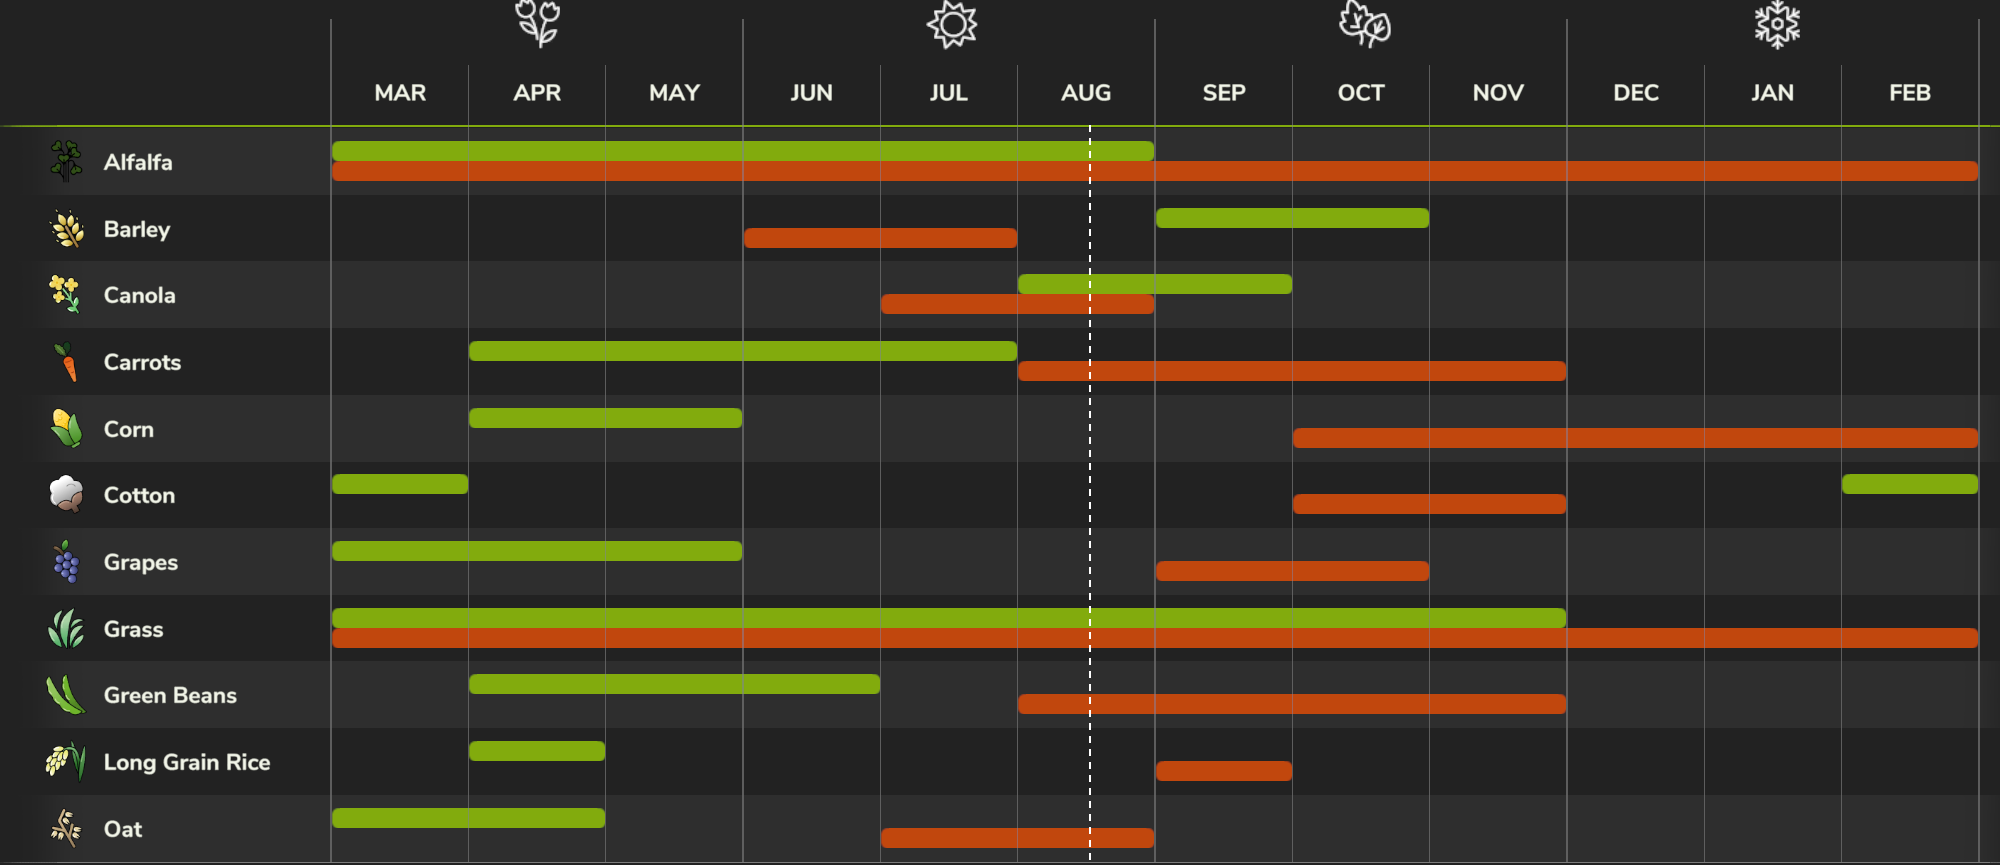Viewport: 2000px width, 865px height.
Task: Click the Oat crop label
Action: (123, 829)
